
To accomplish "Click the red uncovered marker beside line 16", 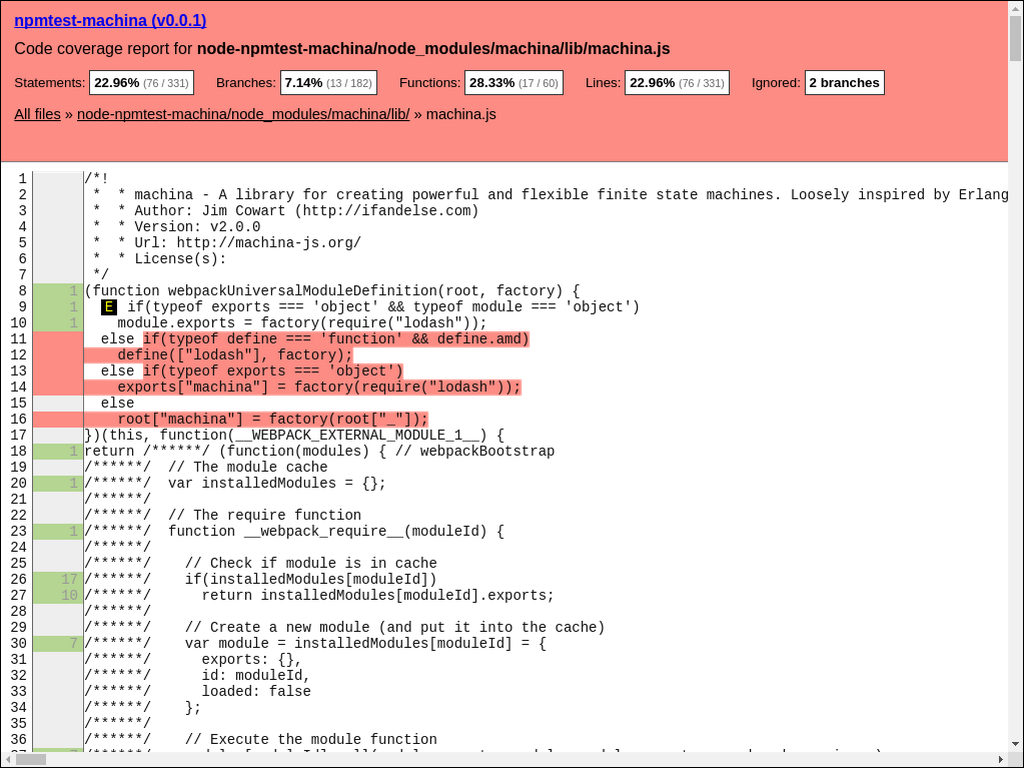I will pyautogui.click(x=58, y=419).
